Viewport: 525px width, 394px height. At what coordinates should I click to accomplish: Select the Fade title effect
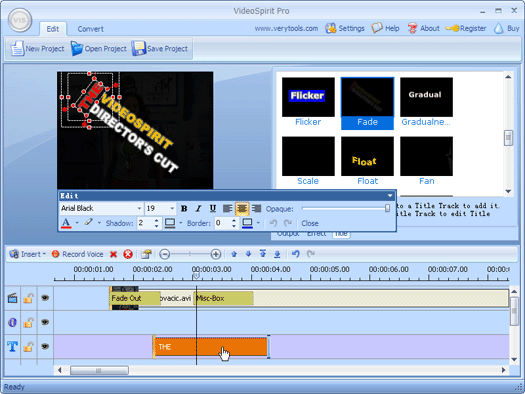(367, 103)
